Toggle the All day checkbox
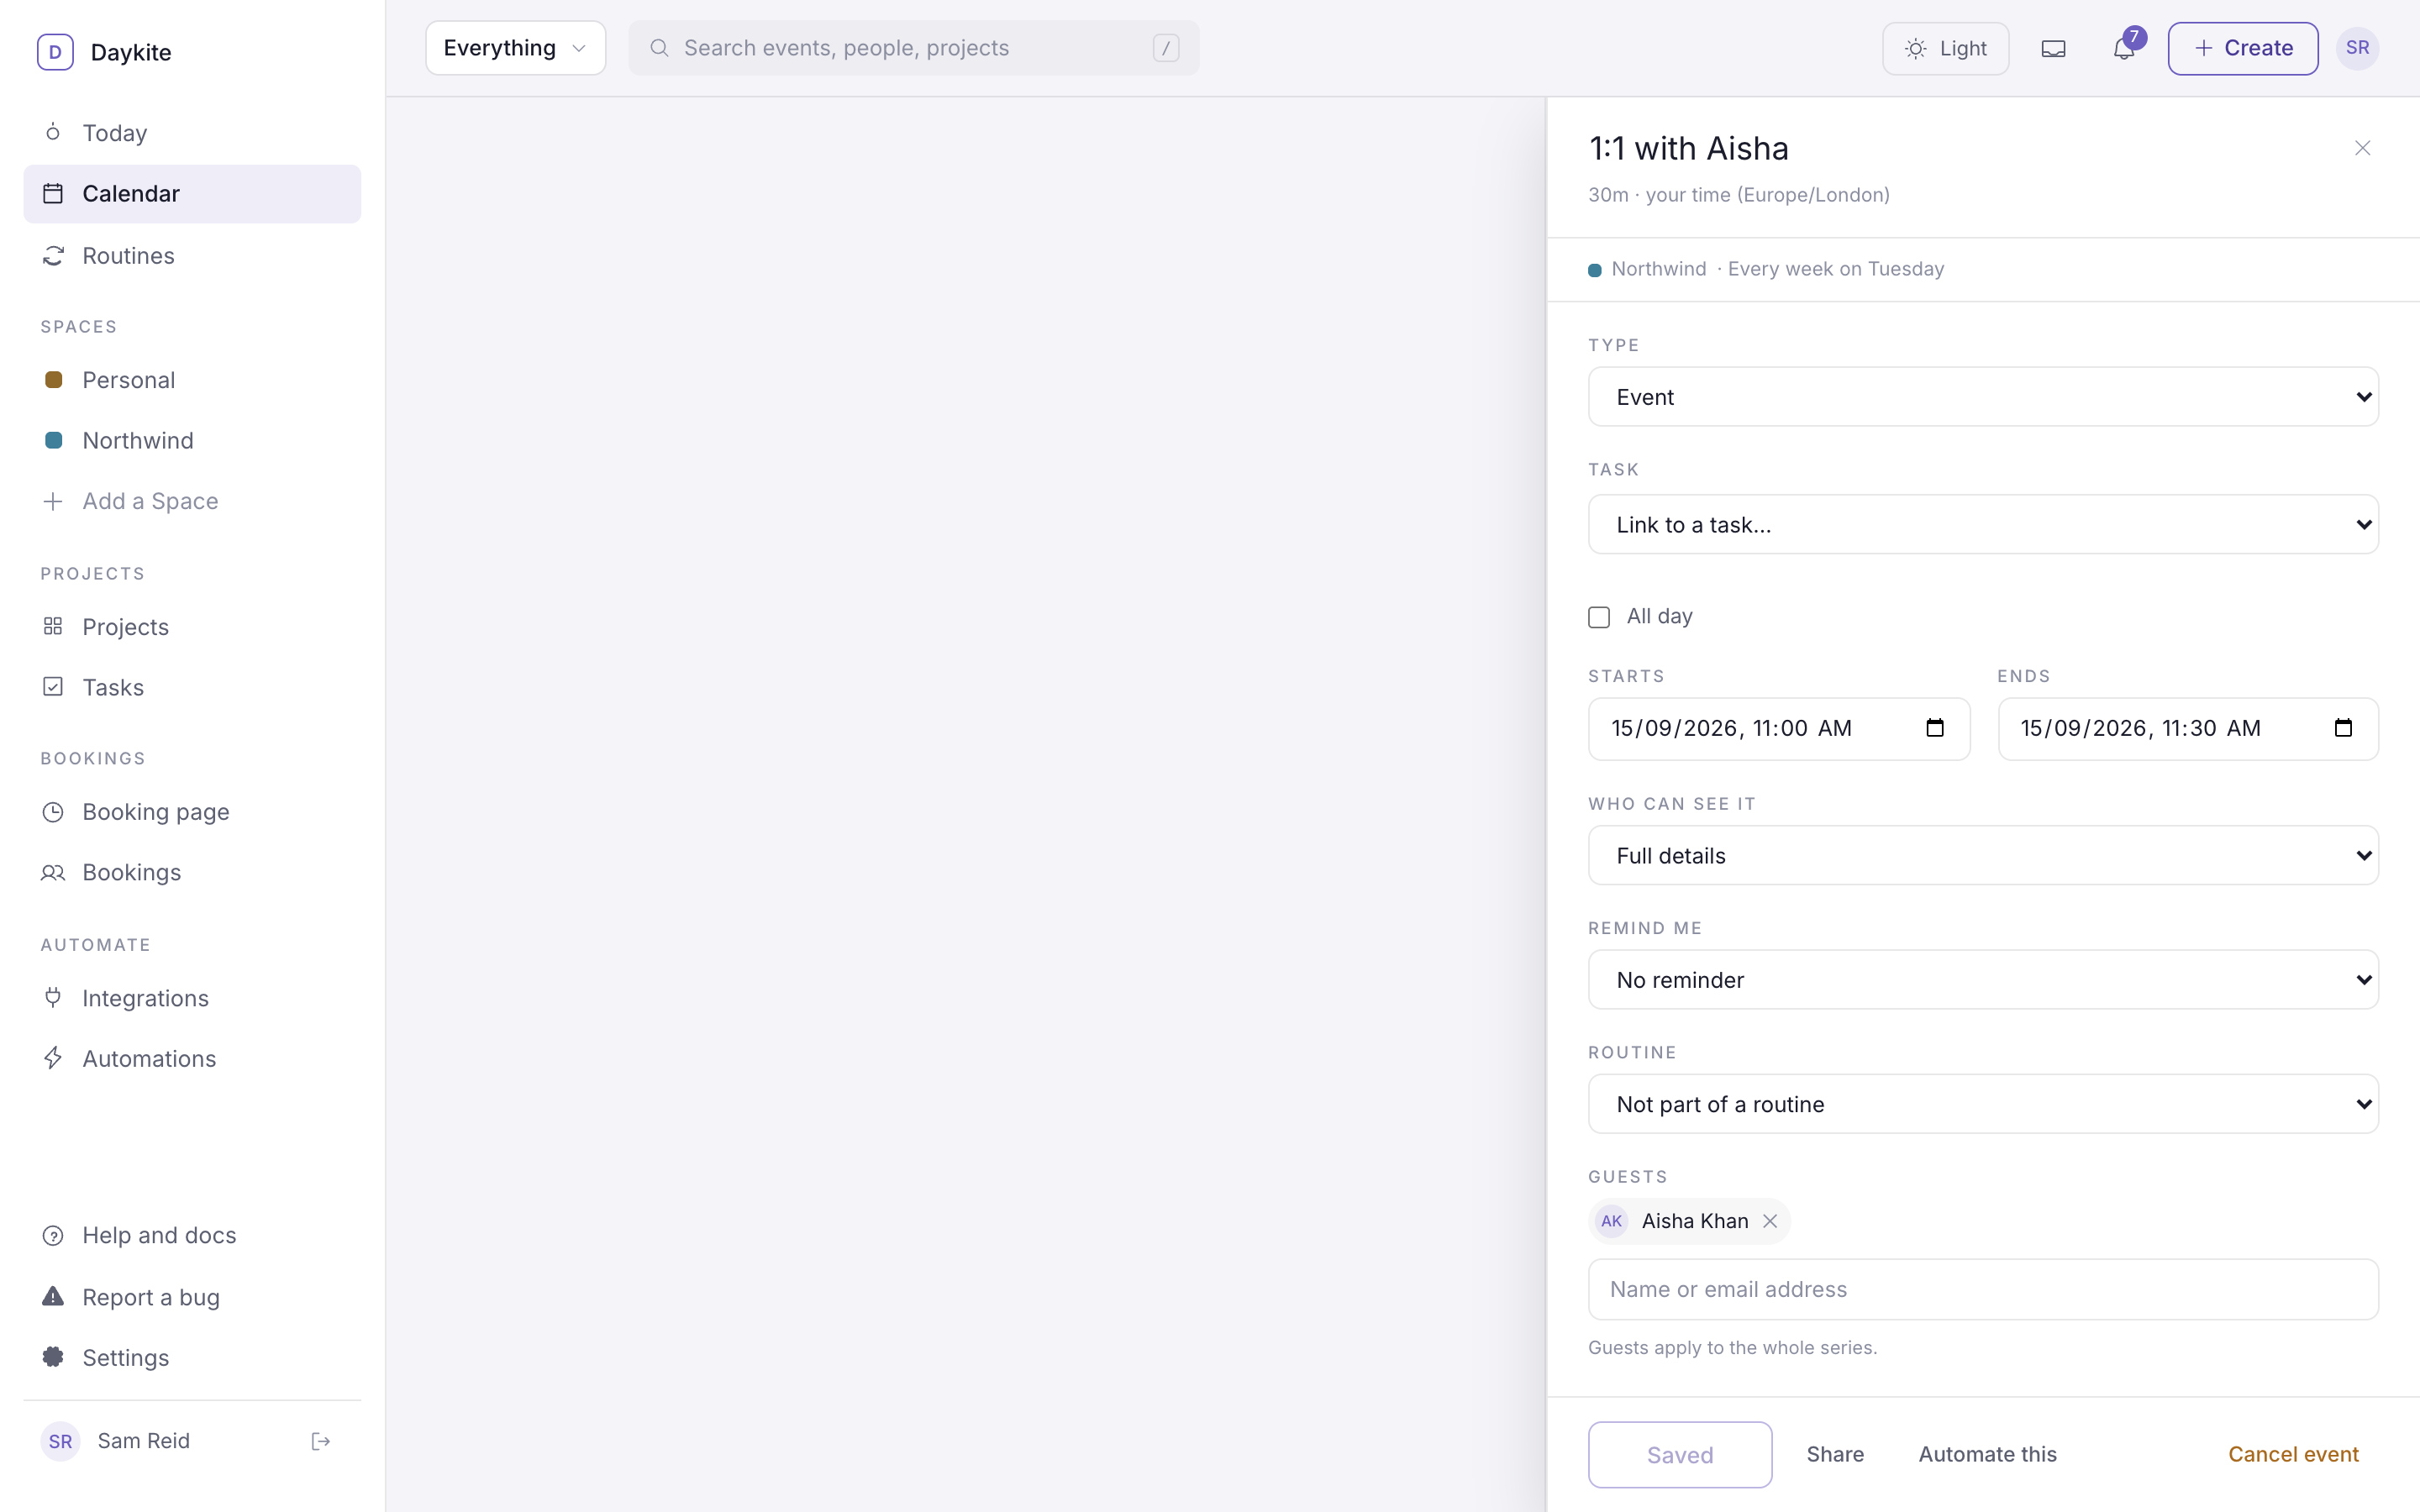Screen dimensions: 2420x1512 (1599, 617)
